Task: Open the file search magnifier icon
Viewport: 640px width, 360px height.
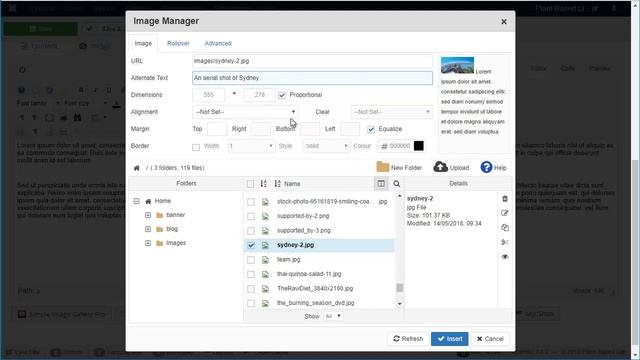Action: [396, 184]
